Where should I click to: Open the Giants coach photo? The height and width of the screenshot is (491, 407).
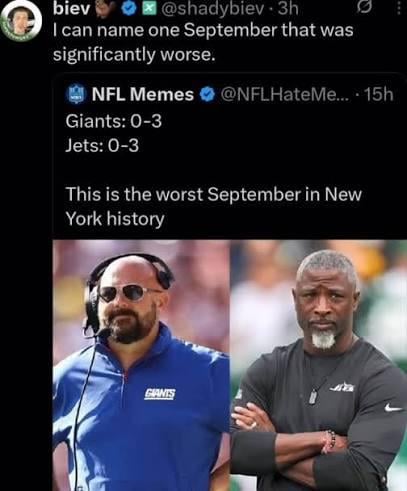[141, 365]
